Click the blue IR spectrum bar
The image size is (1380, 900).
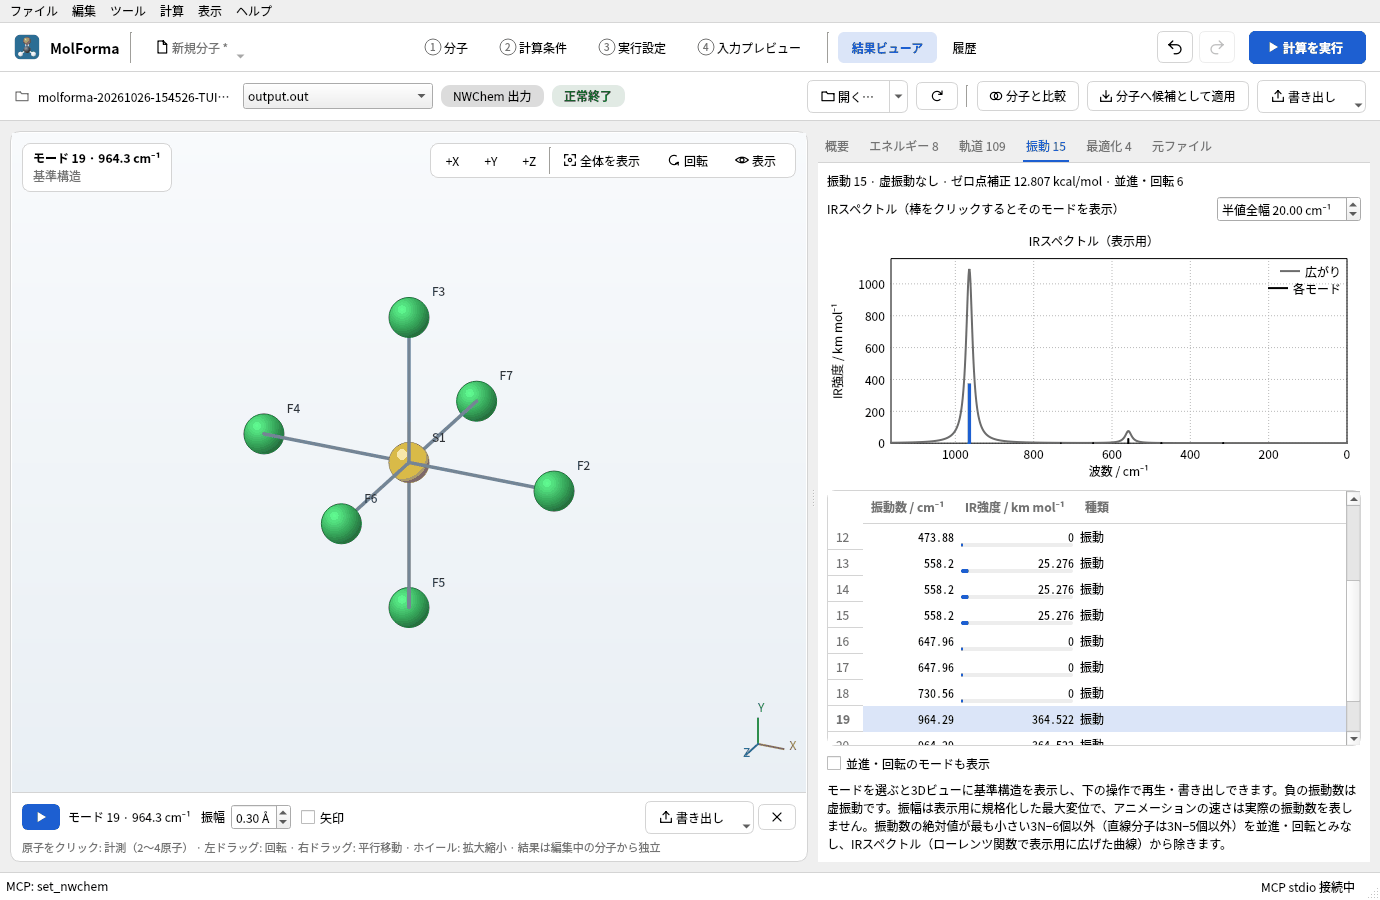coord(969,412)
